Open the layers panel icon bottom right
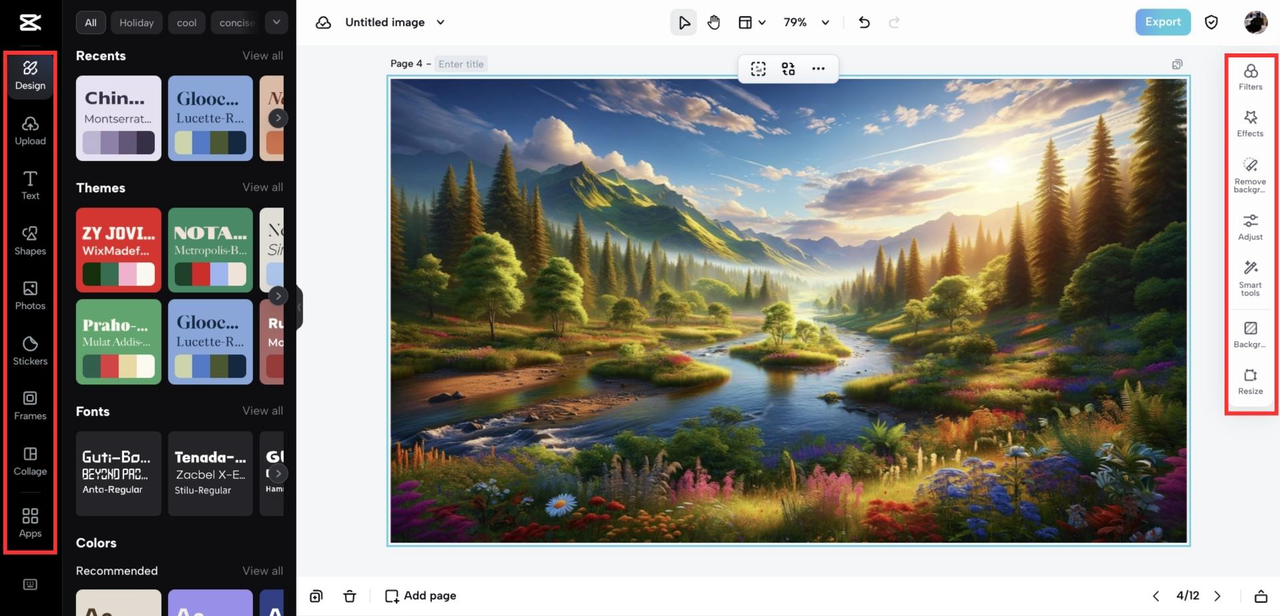This screenshot has height=616, width=1280. (1261, 596)
